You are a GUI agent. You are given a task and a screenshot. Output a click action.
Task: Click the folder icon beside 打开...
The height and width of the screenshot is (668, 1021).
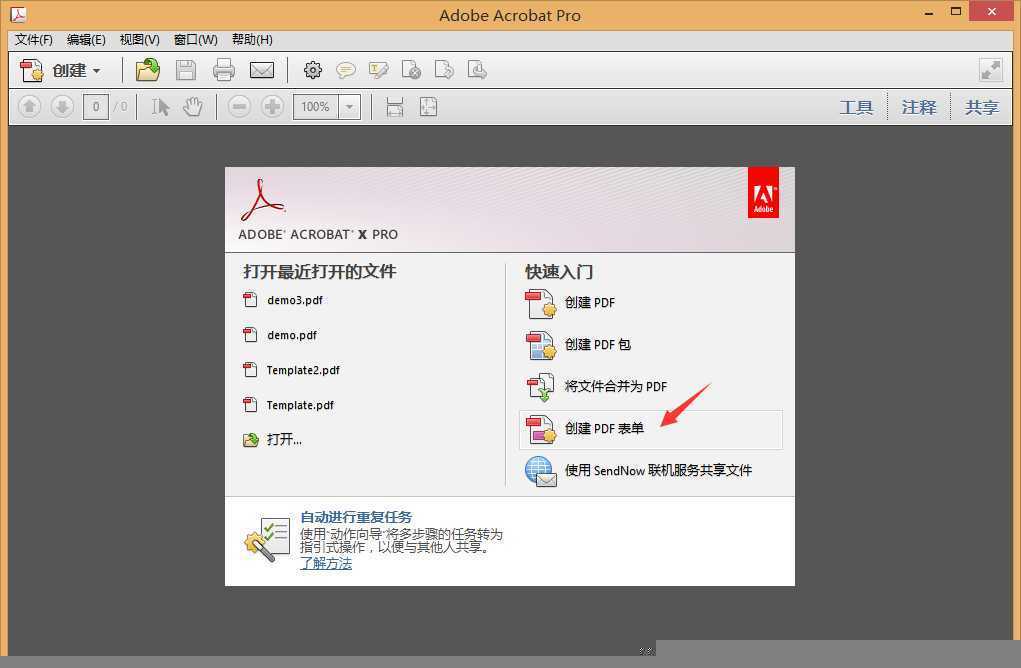(x=251, y=440)
